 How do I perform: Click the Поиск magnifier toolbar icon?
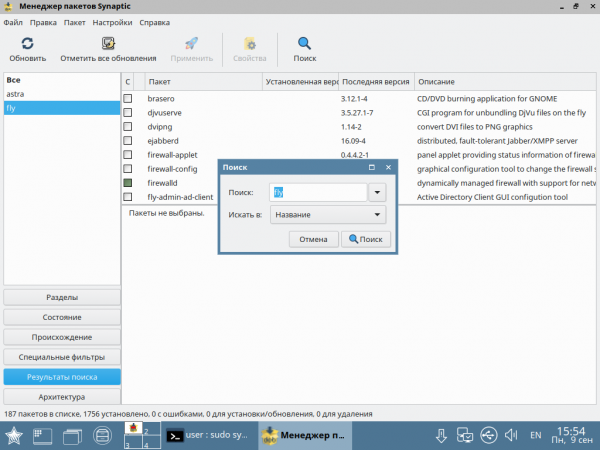(305, 44)
